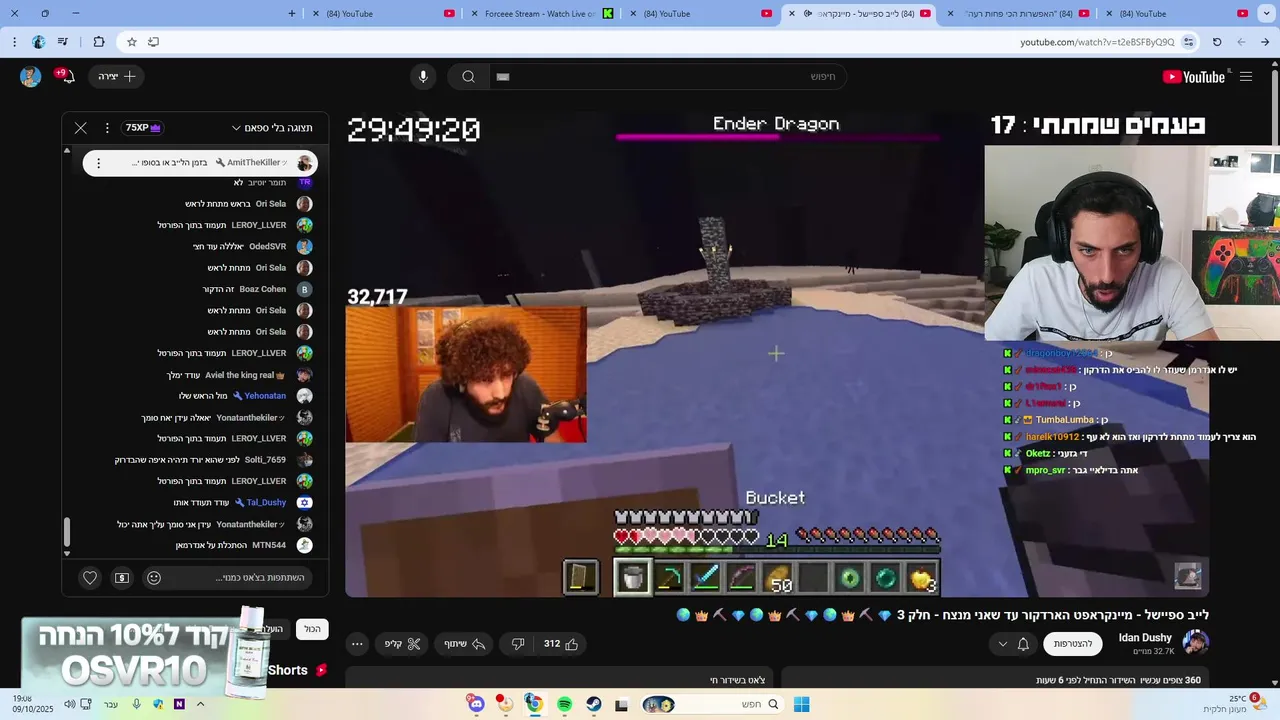Share the video via שיתוף button
Screen dimensions: 1280x720
coord(465,644)
